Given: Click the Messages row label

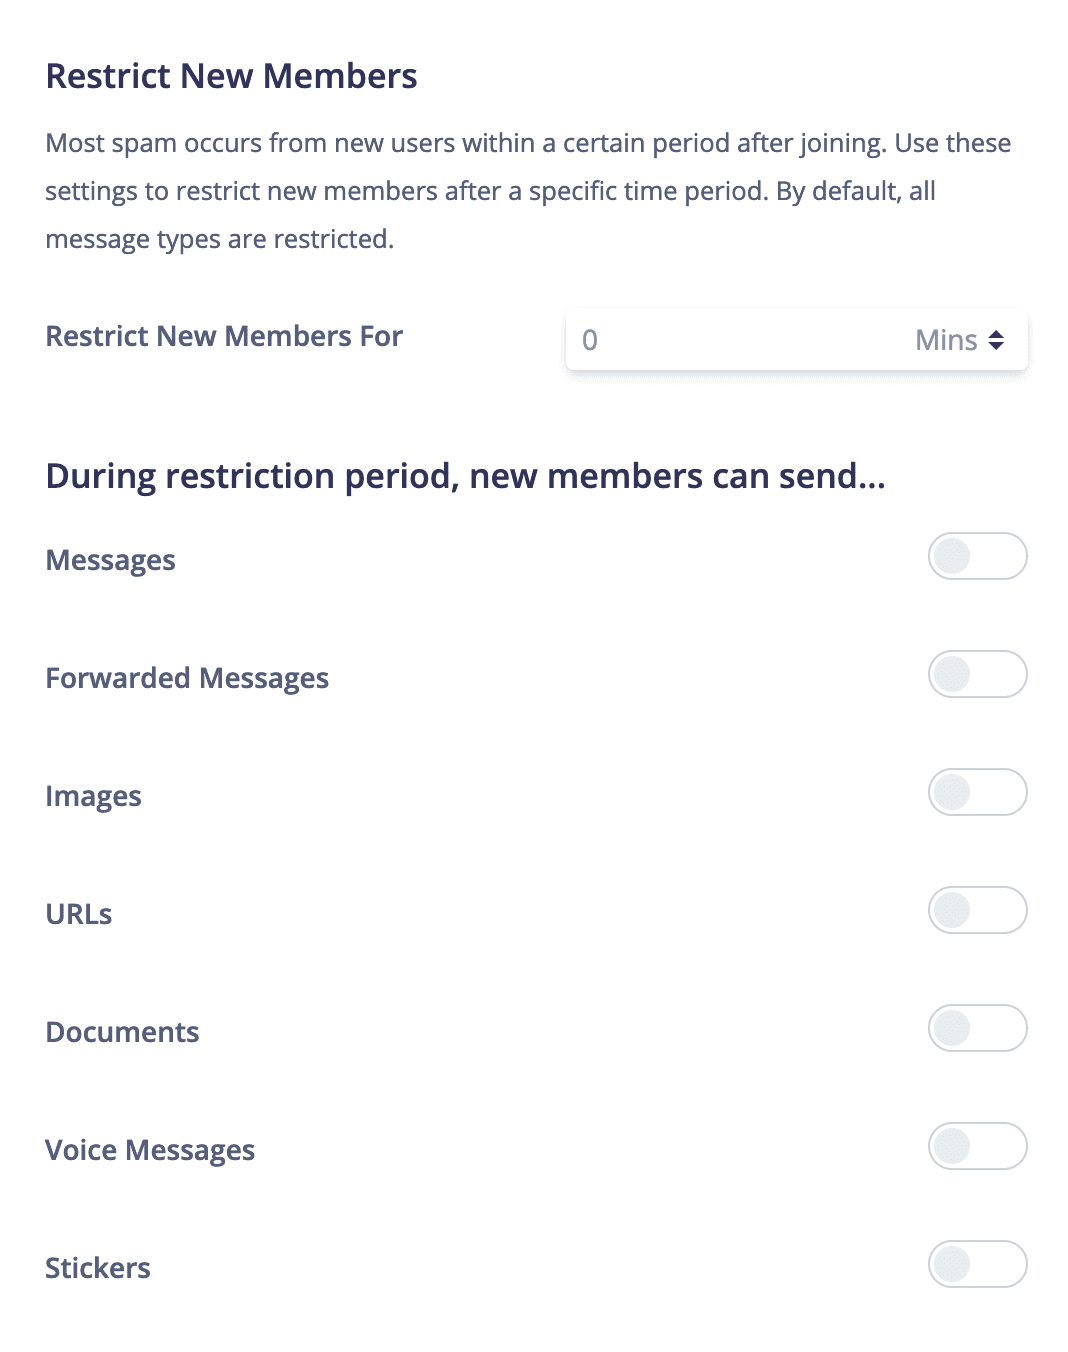Looking at the screenshot, I should [x=110, y=560].
